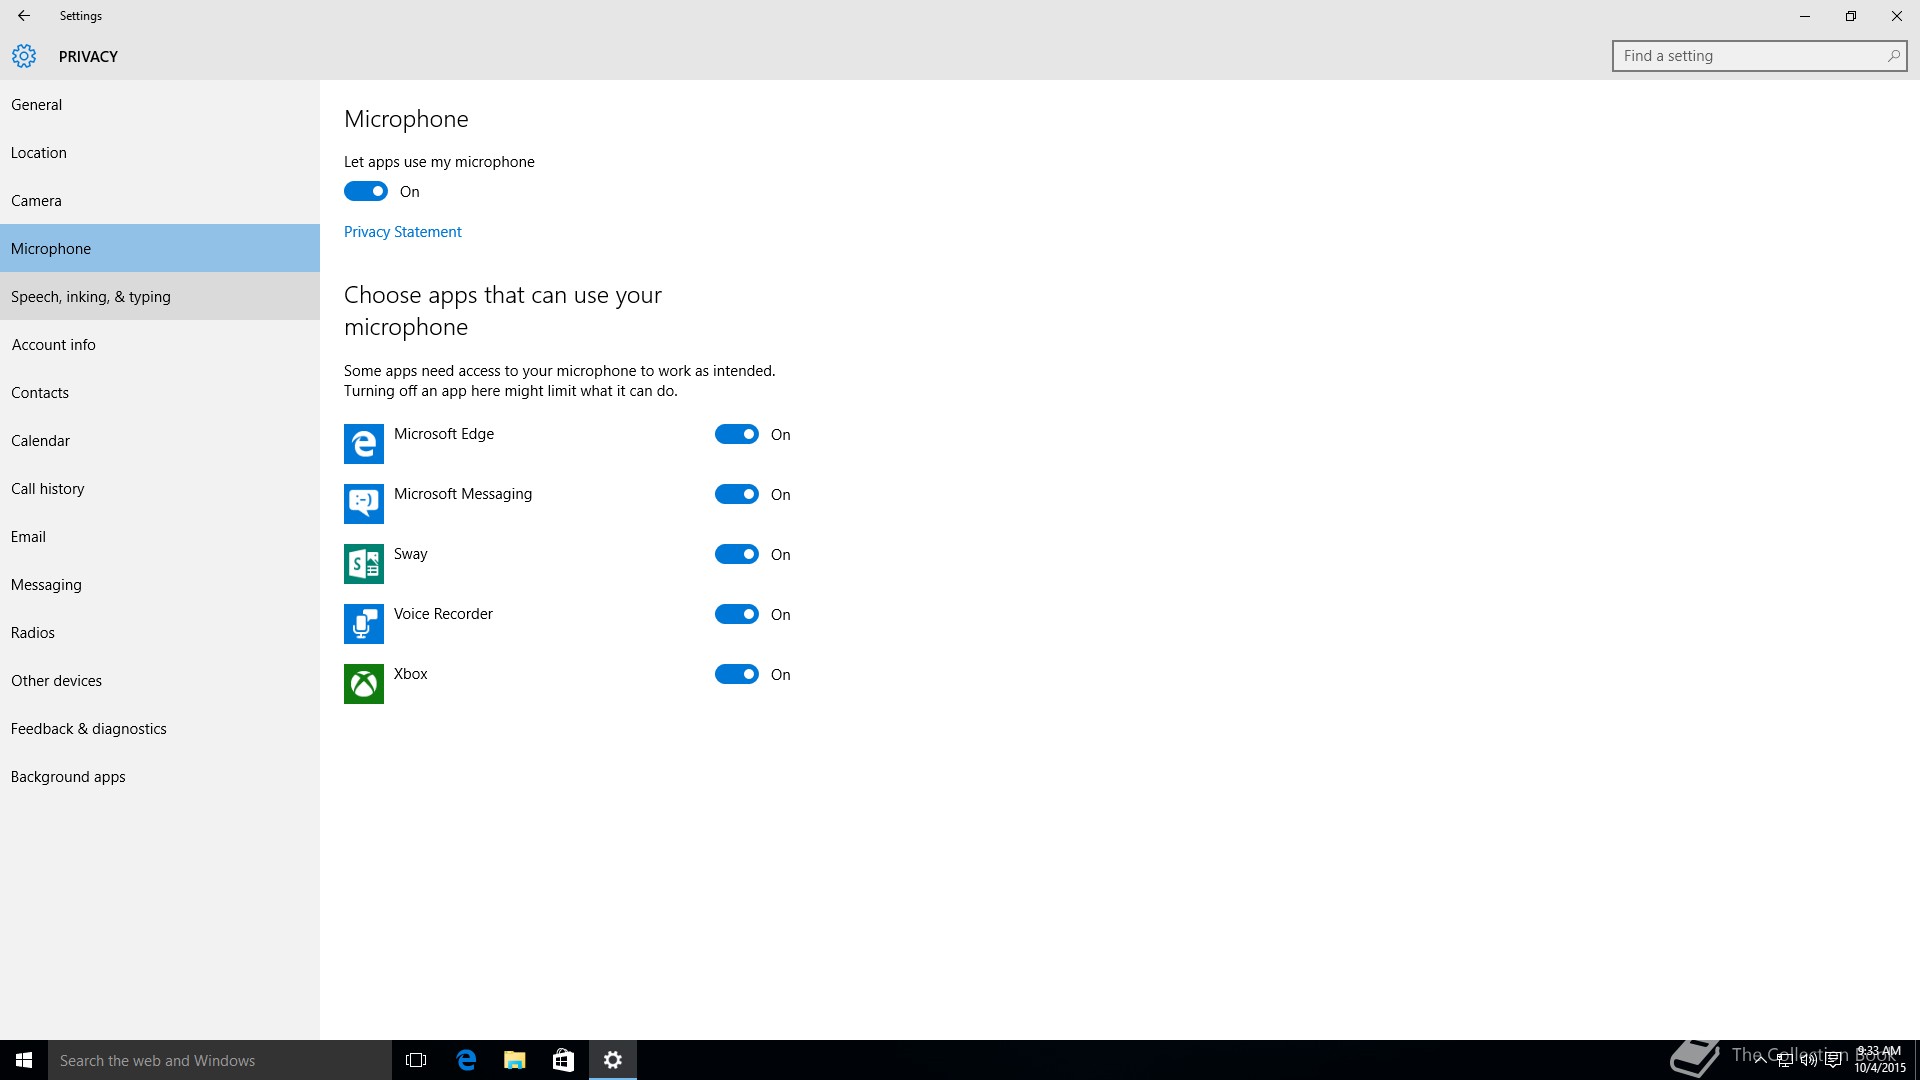The height and width of the screenshot is (1080, 1920).
Task: Click the Privacy settings gear icon
Action: click(24, 56)
